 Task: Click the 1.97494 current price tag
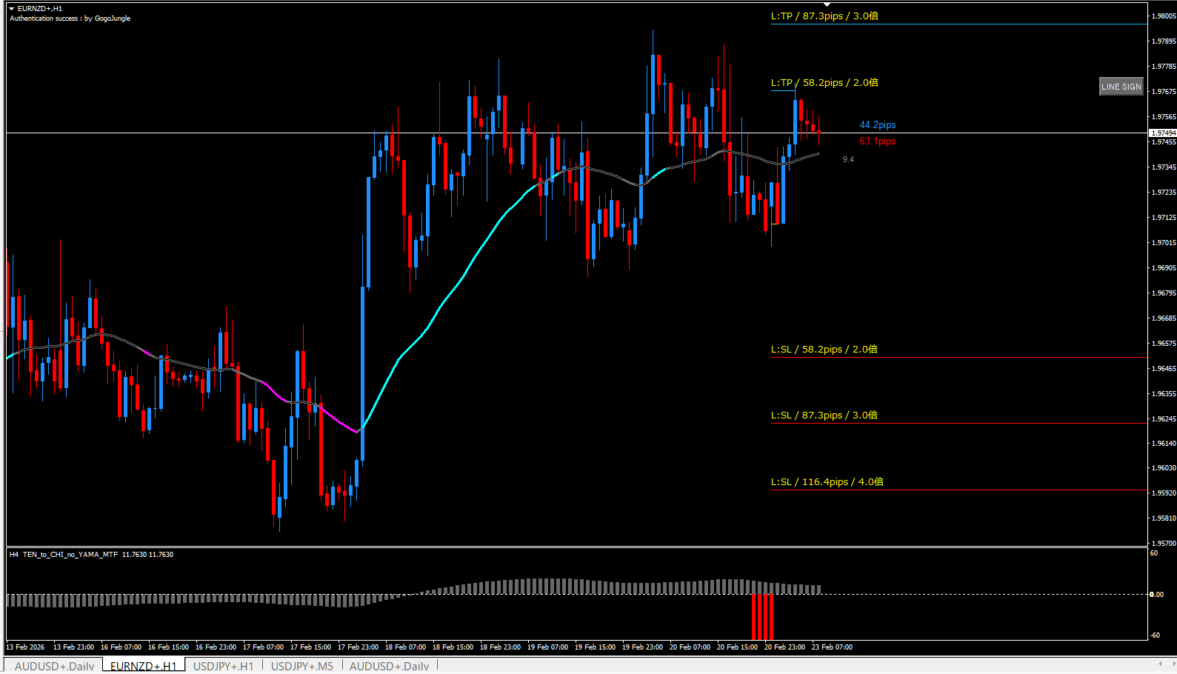[1162, 133]
